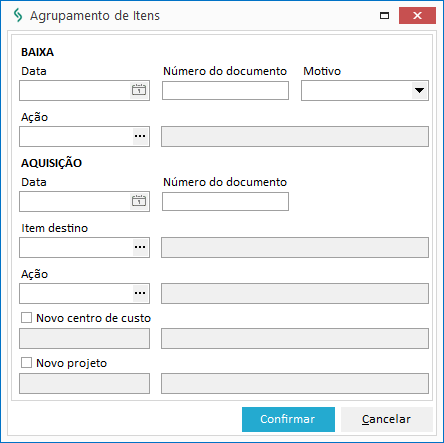The width and height of the screenshot is (444, 443).
Task: Focus the AQUISIÇÃO Data date field
Action: click(75, 201)
